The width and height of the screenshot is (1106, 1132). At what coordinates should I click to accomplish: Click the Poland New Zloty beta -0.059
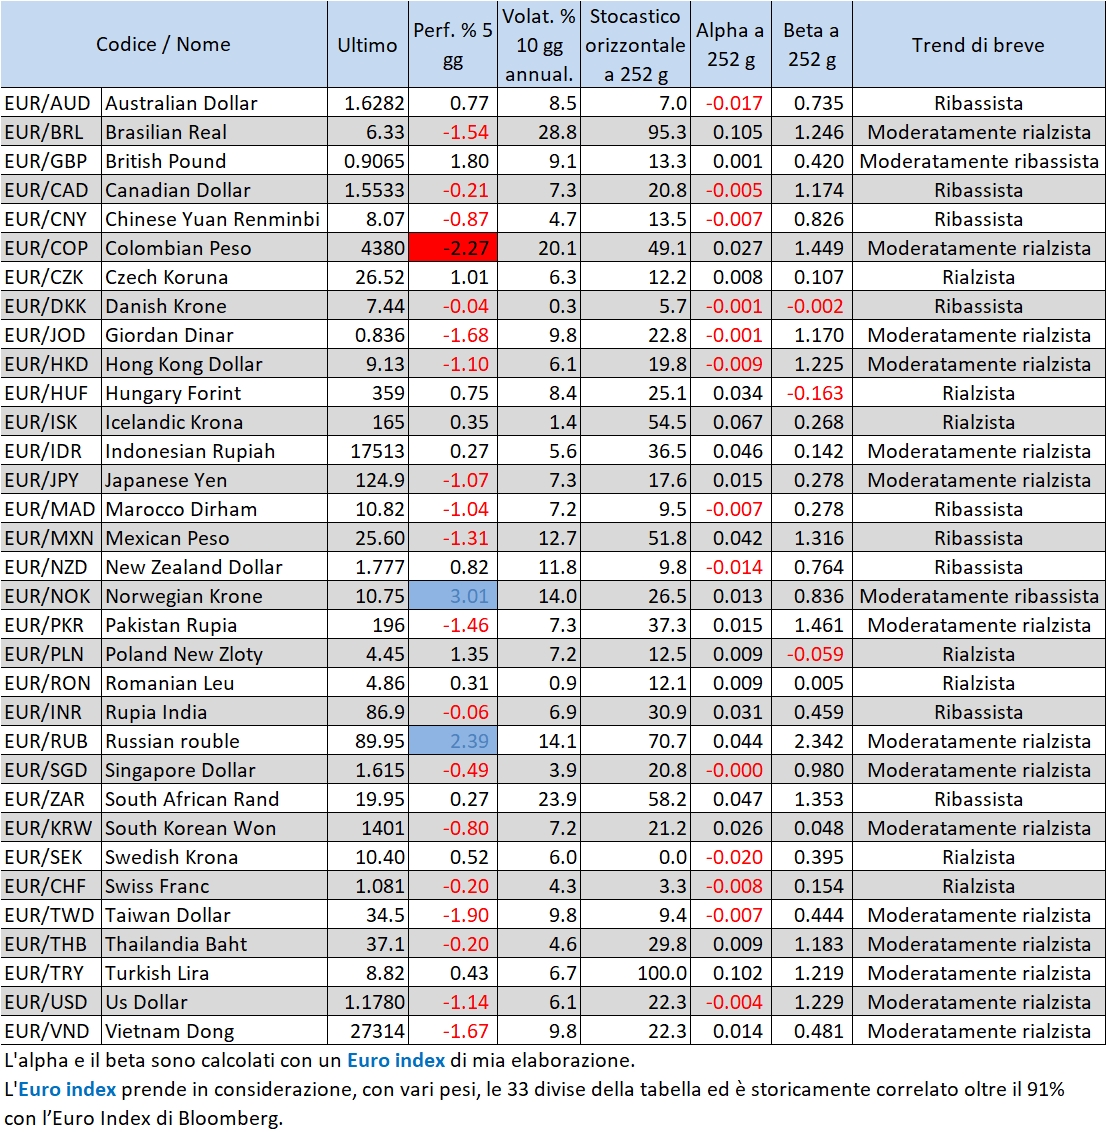[811, 654]
